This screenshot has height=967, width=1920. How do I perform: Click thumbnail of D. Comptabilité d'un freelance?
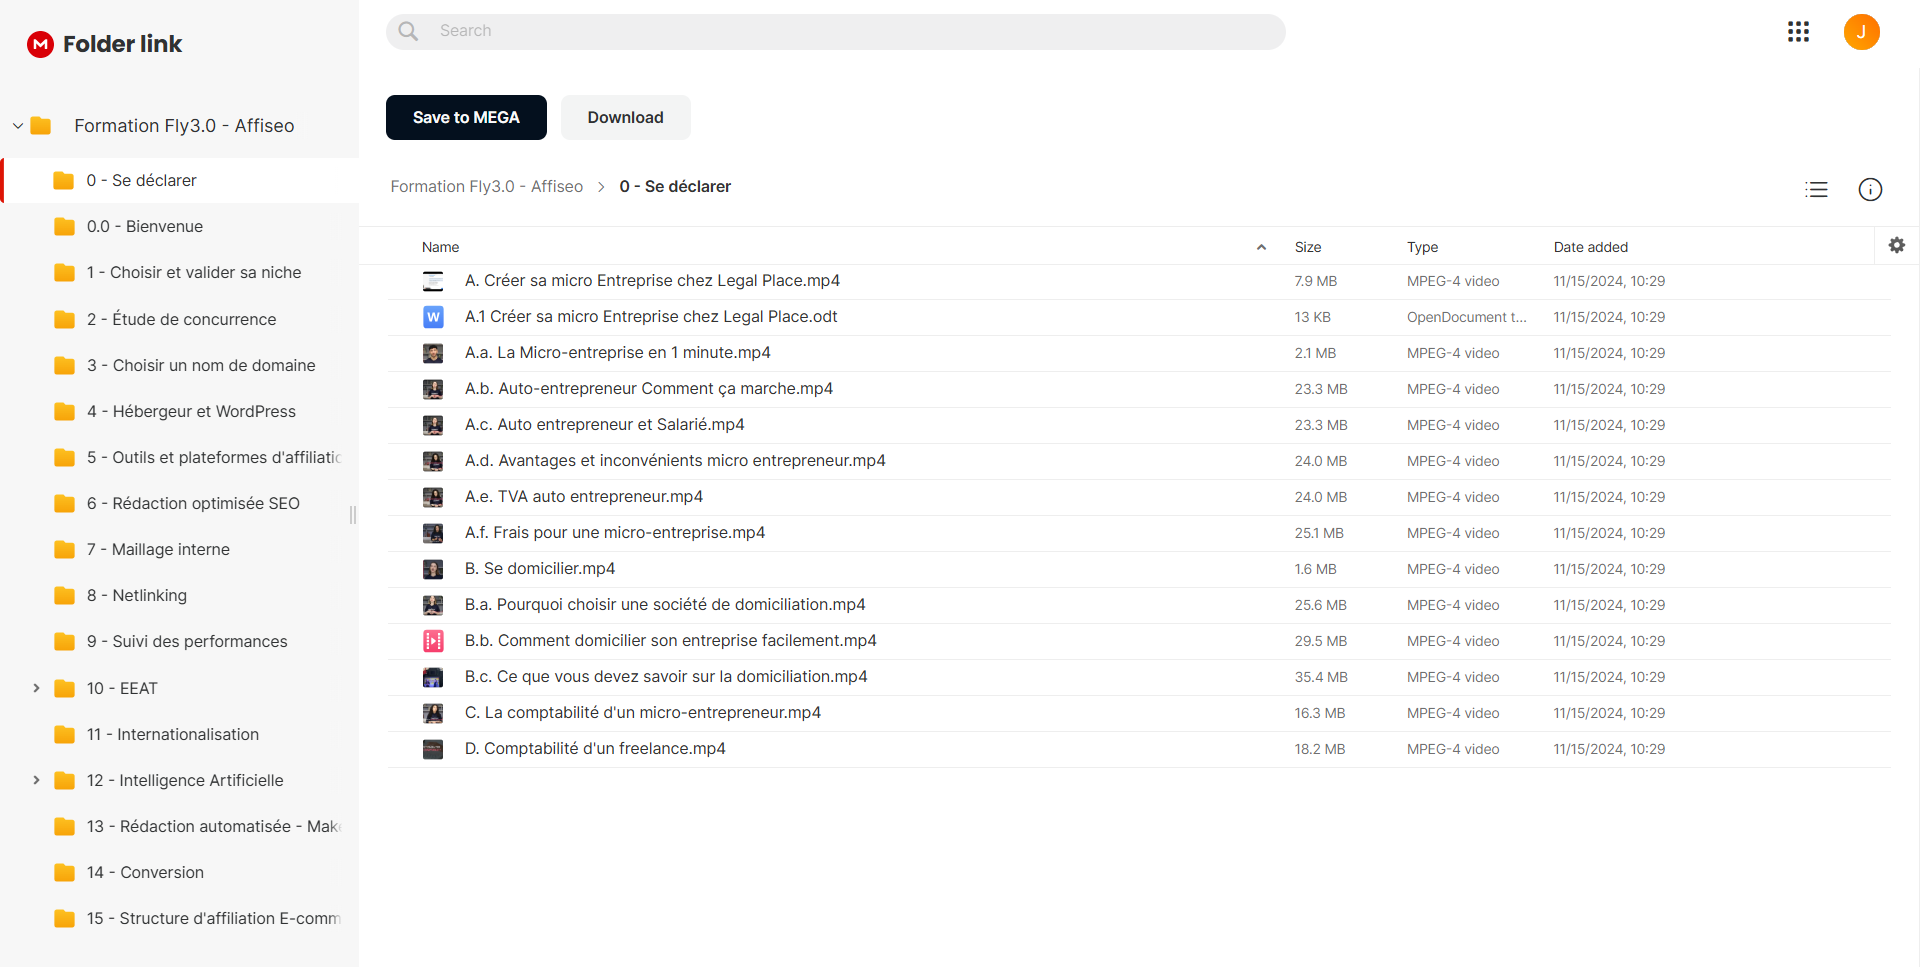pos(433,749)
